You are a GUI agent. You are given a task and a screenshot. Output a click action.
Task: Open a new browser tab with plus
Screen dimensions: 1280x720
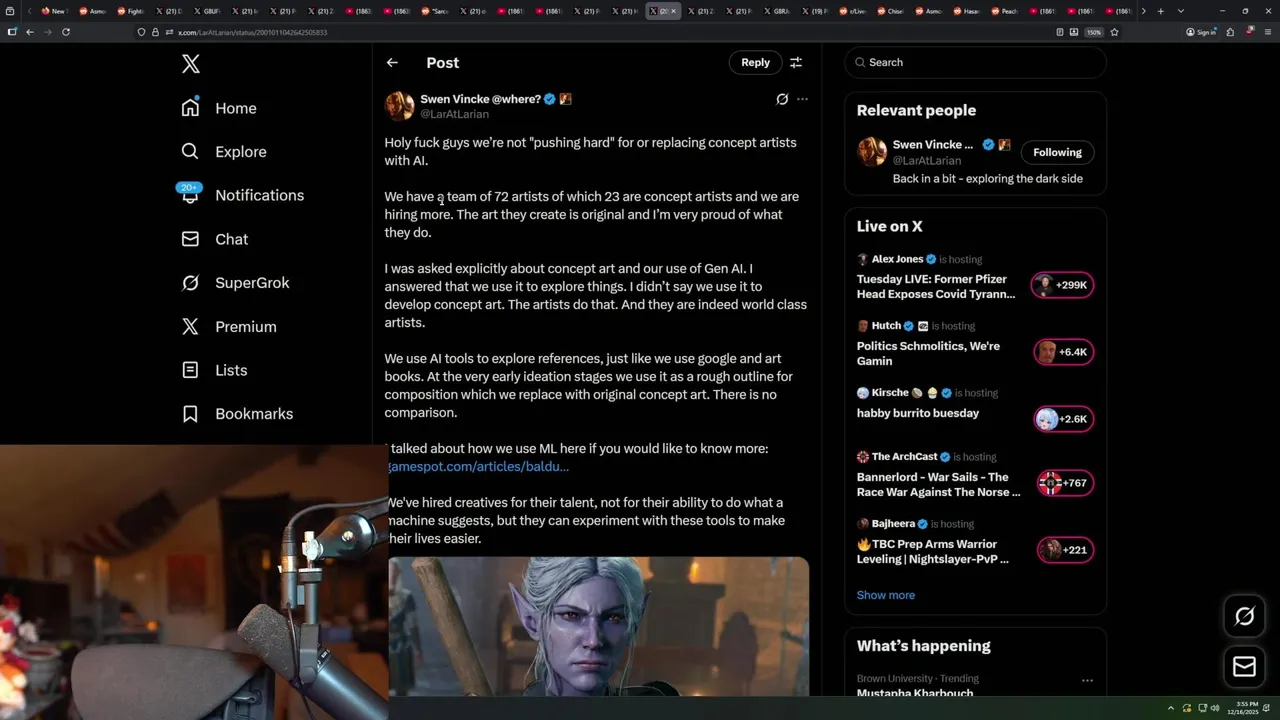click(x=1160, y=11)
